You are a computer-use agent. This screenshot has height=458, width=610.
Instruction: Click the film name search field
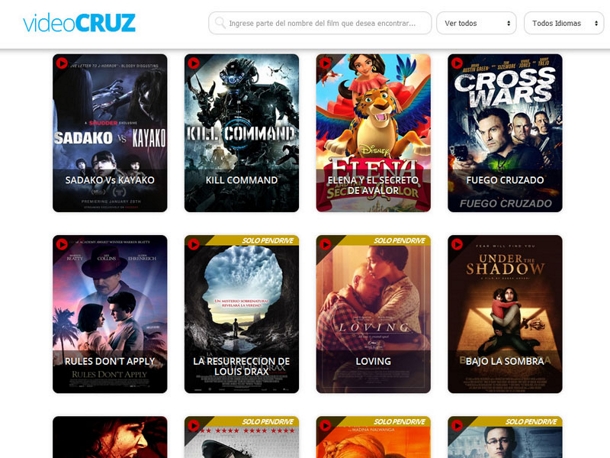[x=326, y=23]
